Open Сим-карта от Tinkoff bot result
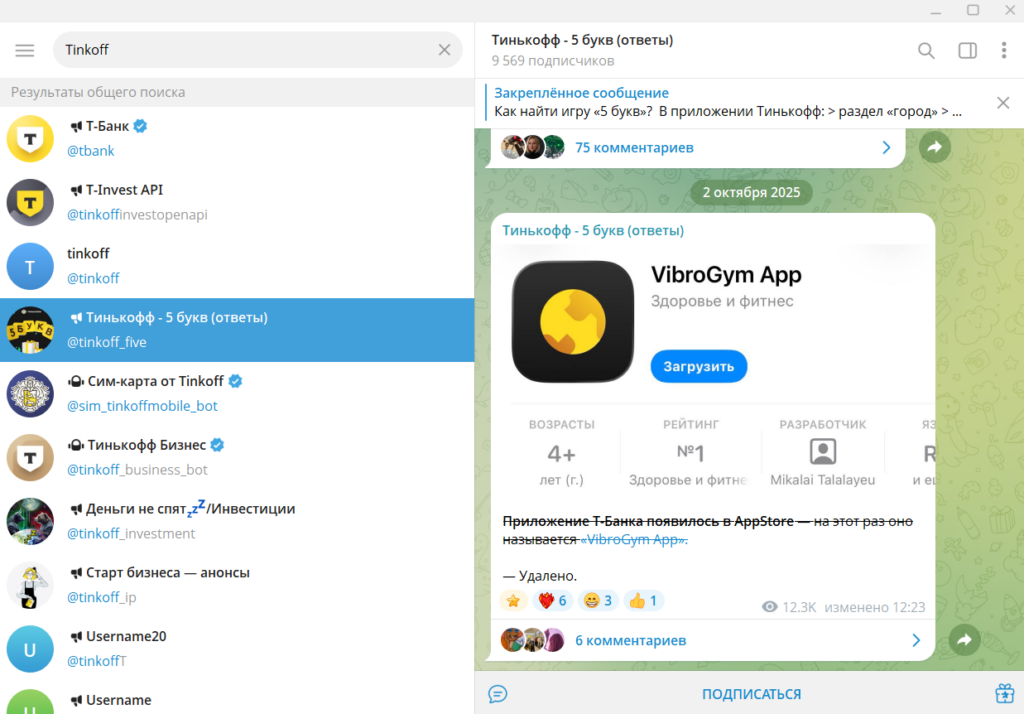 237,394
